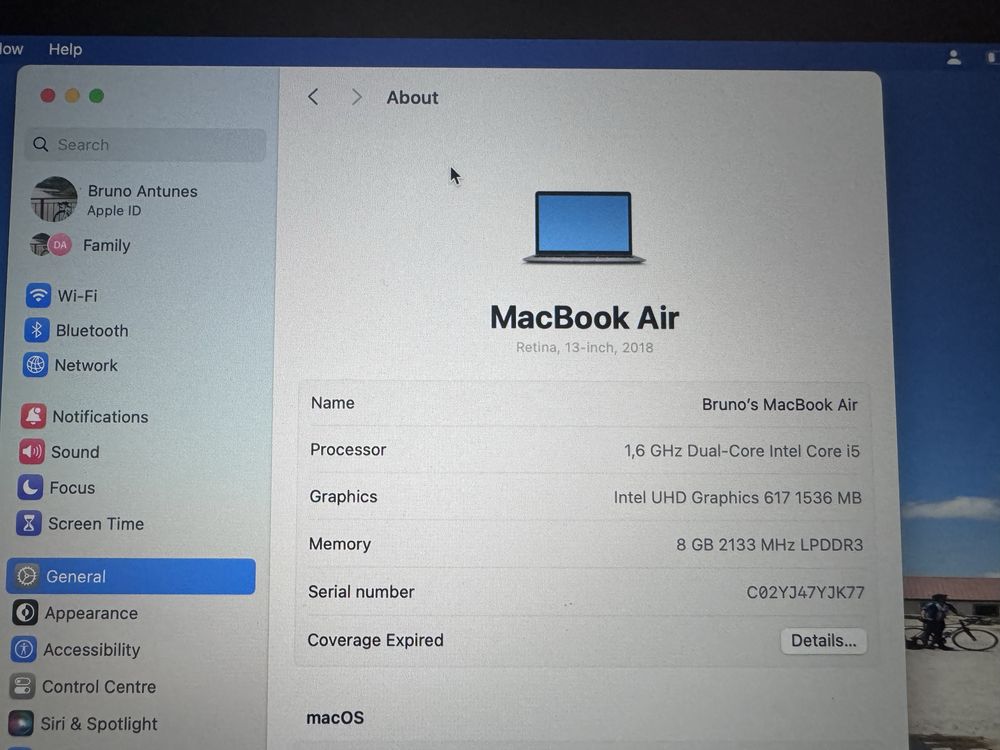Click the magnifying glass search icon
The height and width of the screenshot is (750, 1000).
tap(41, 144)
